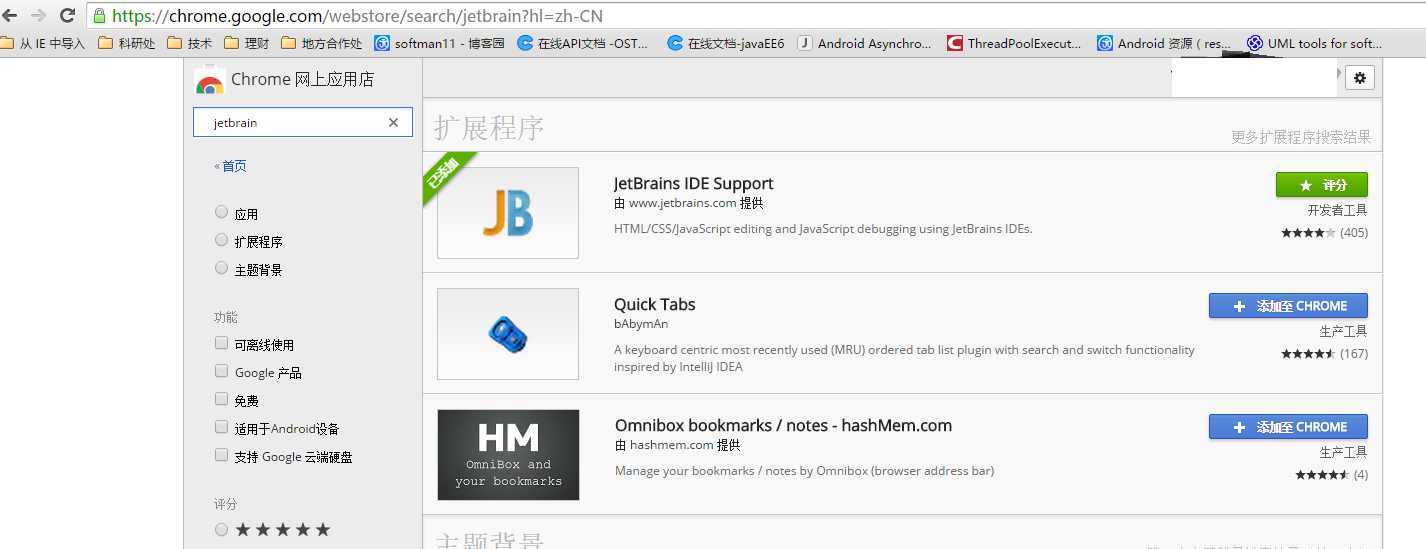The height and width of the screenshot is (549, 1426).
Task: Open the 理财 bookmarks folder
Action: click(247, 43)
